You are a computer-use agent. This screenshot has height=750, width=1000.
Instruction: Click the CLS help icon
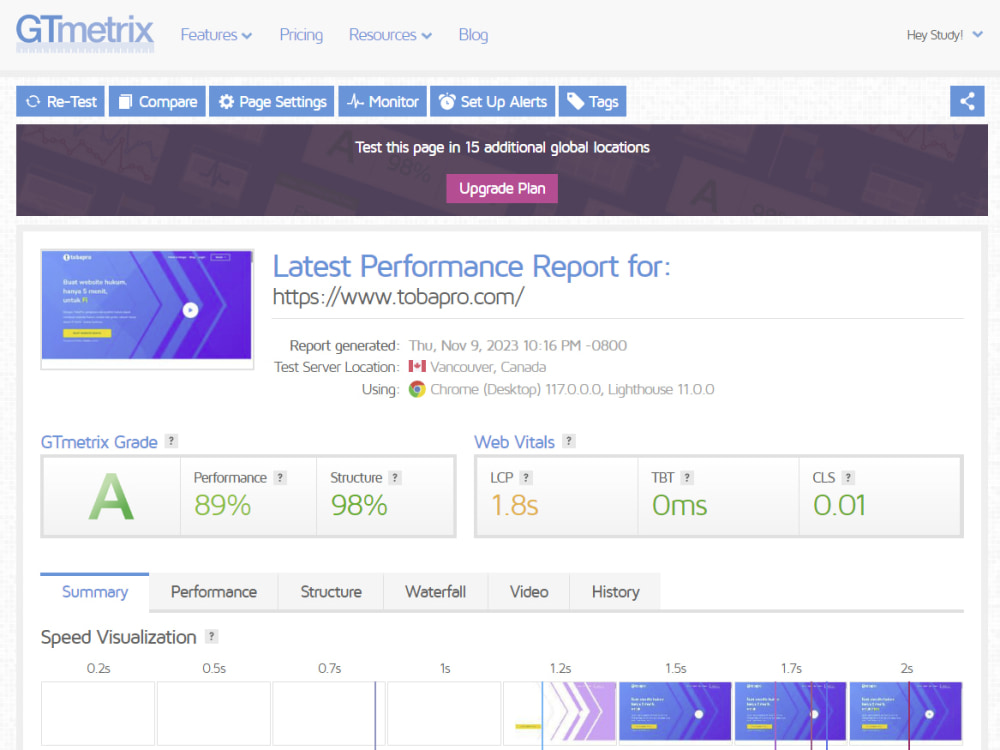point(848,477)
